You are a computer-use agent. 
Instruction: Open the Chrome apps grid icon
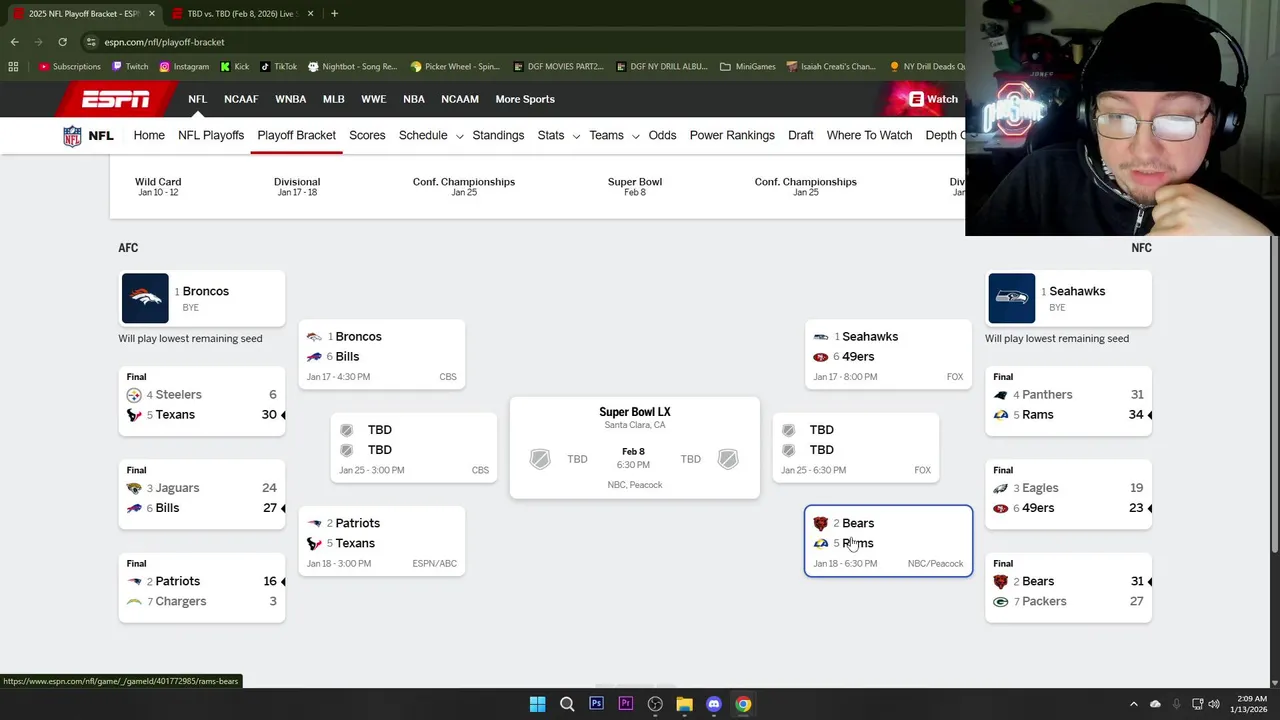pos(13,67)
